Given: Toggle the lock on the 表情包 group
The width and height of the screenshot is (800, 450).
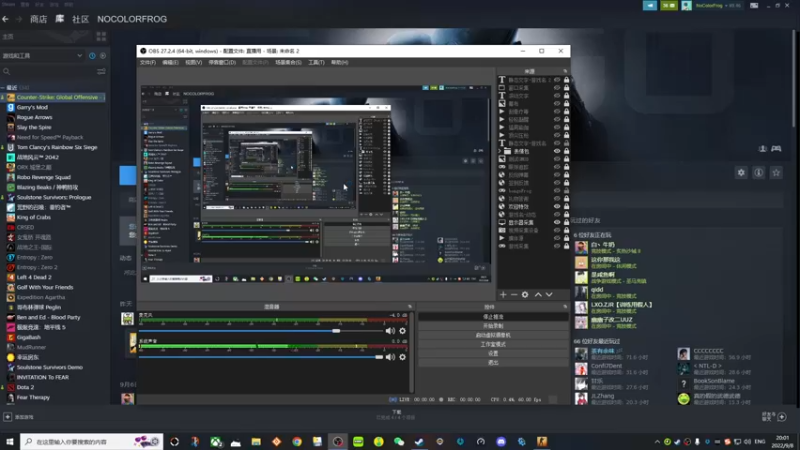Looking at the screenshot, I should click(x=566, y=151).
